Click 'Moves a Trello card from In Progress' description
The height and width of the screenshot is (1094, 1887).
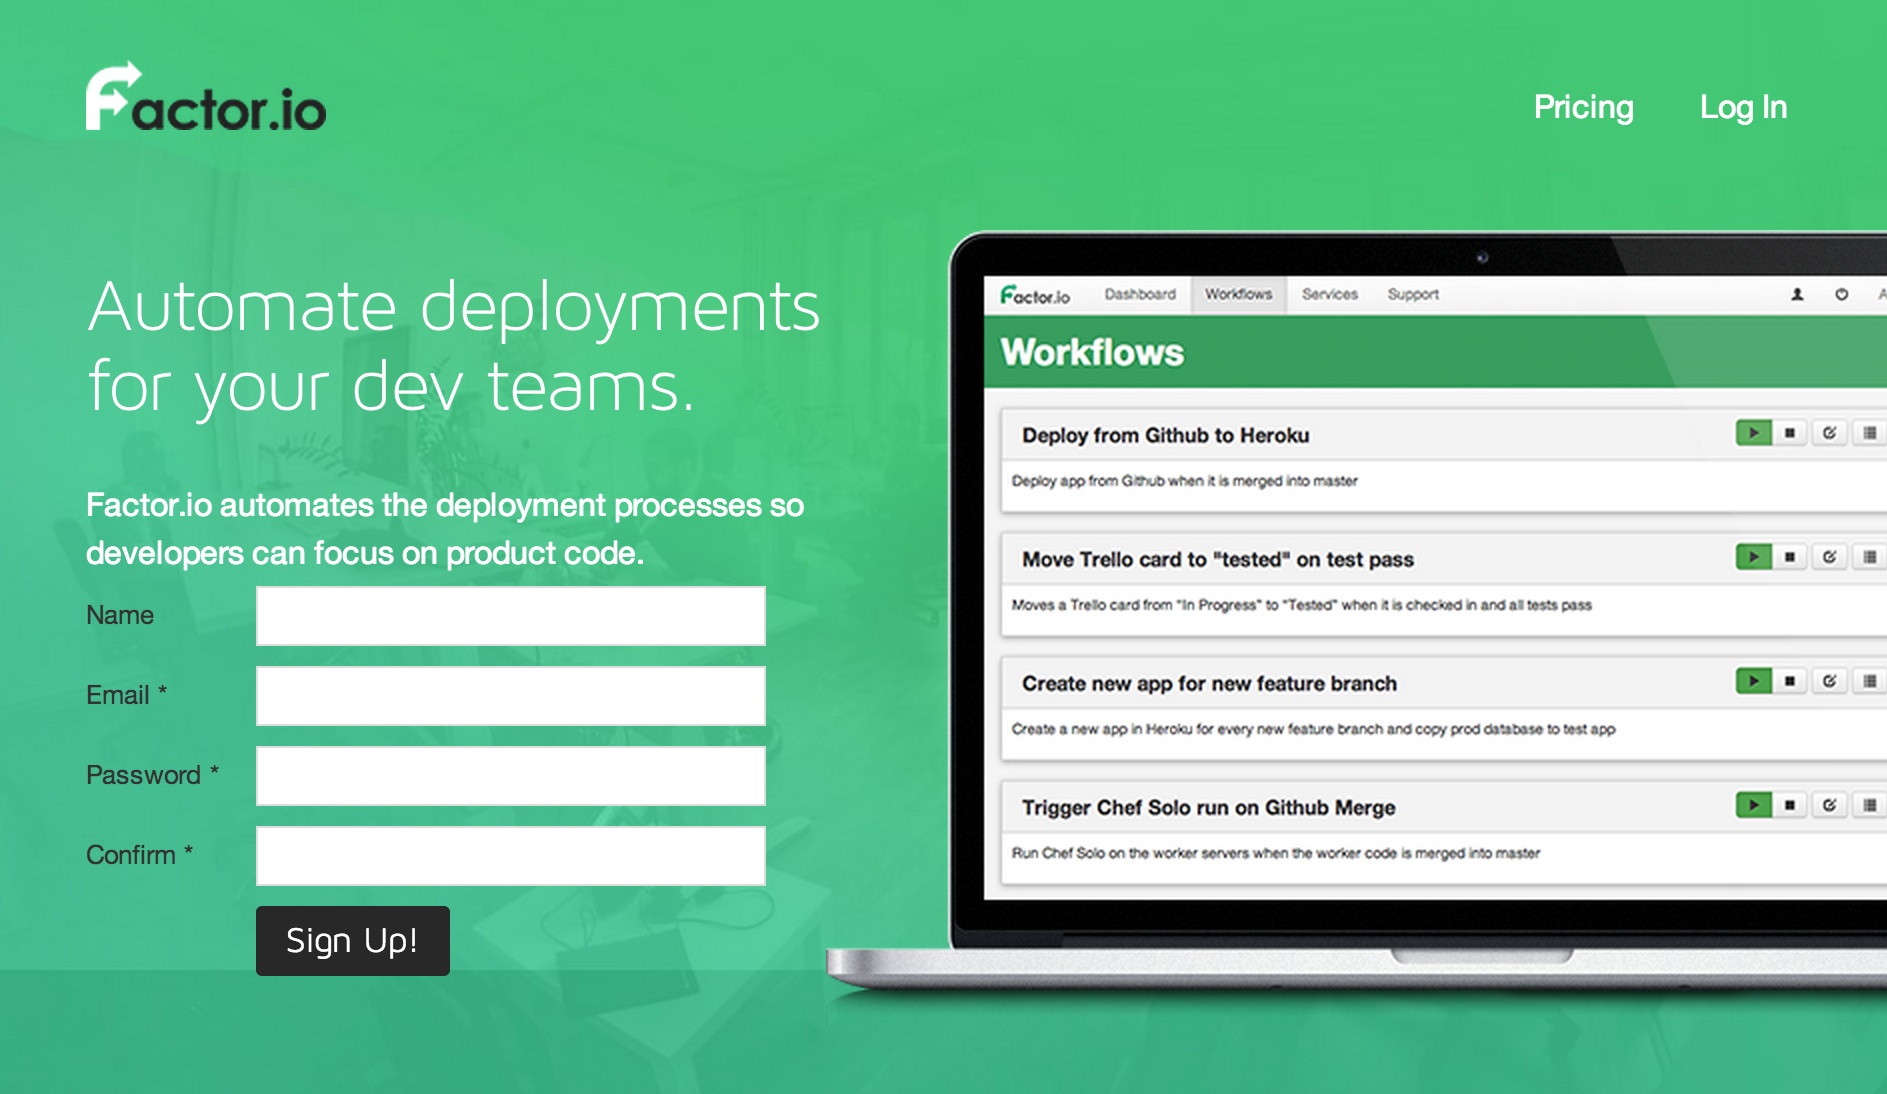coord(1301,605)
